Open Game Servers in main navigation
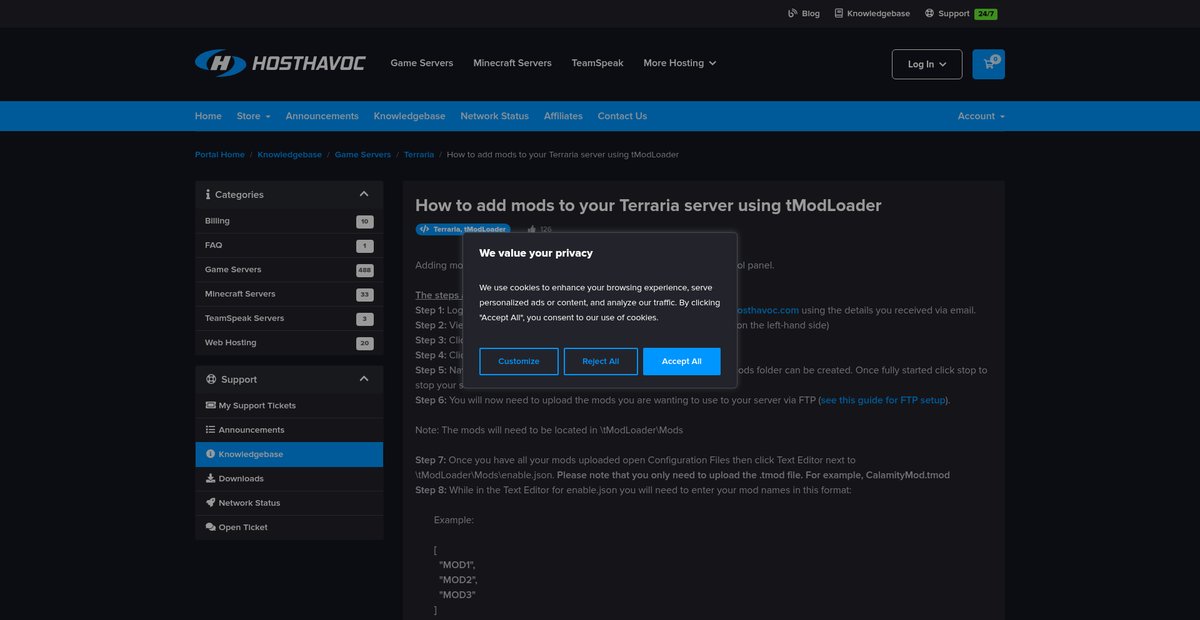This screenshot has width=1200, height=620. (x=422, y=63)
